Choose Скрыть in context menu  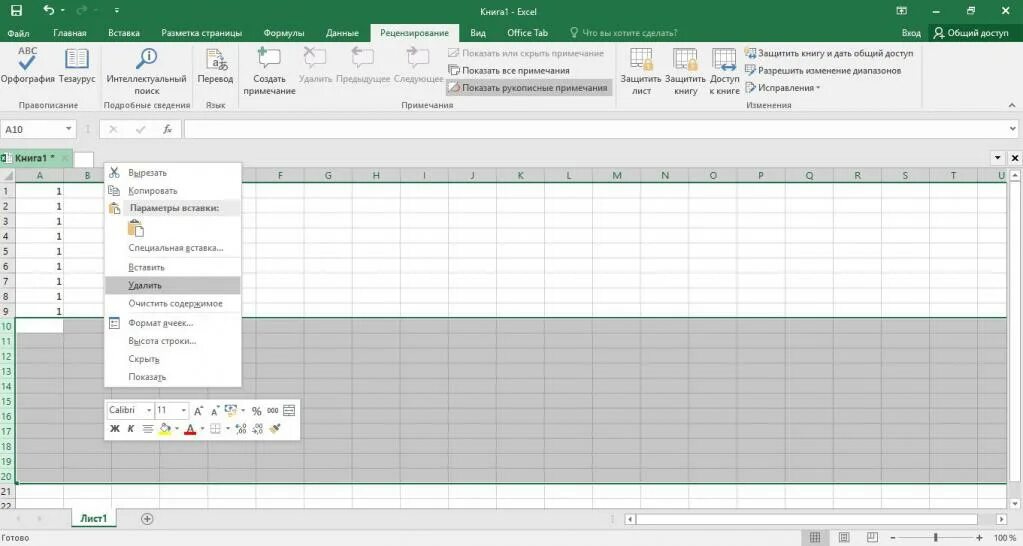click(x=172, y=359)
